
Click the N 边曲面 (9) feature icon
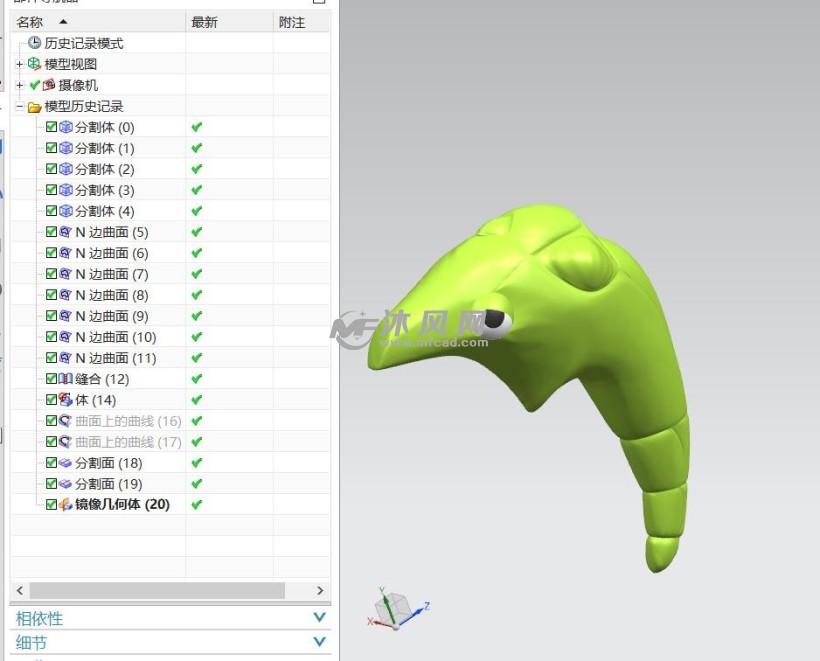pyautogui.click(x=65, y=315)
